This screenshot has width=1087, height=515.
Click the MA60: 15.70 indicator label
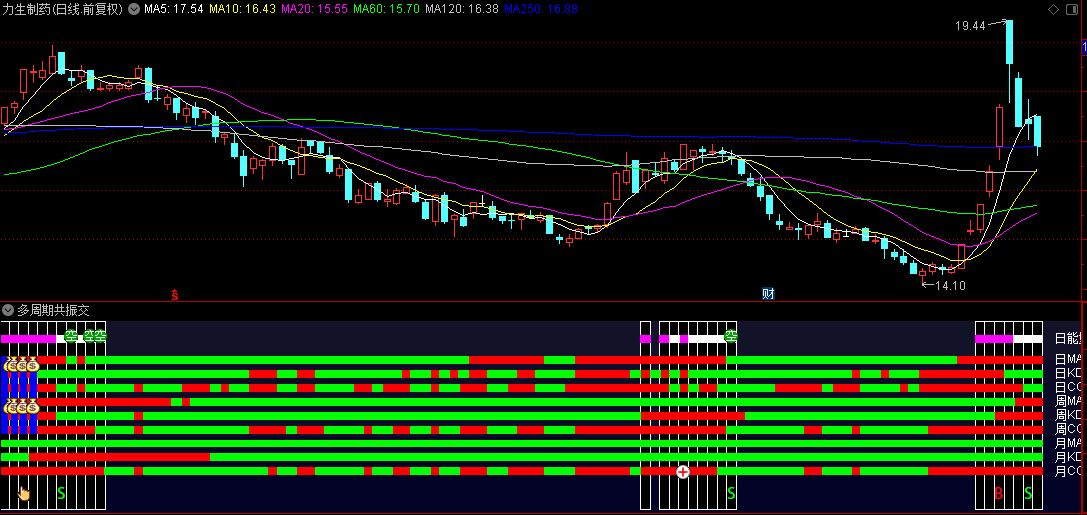click(386, 9)
